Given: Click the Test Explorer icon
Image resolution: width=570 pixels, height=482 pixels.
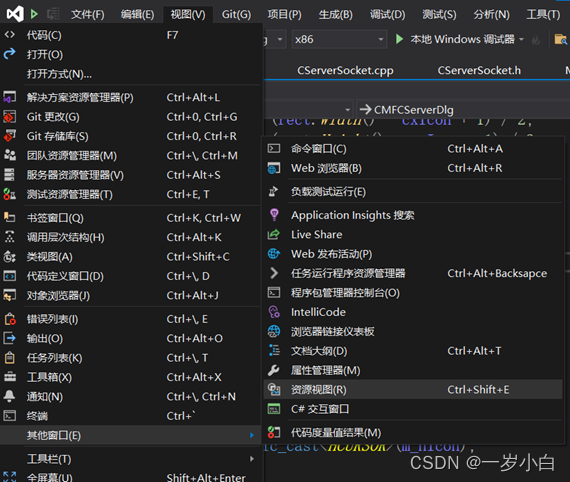Looking at the screenshot, I should [9, 194].
